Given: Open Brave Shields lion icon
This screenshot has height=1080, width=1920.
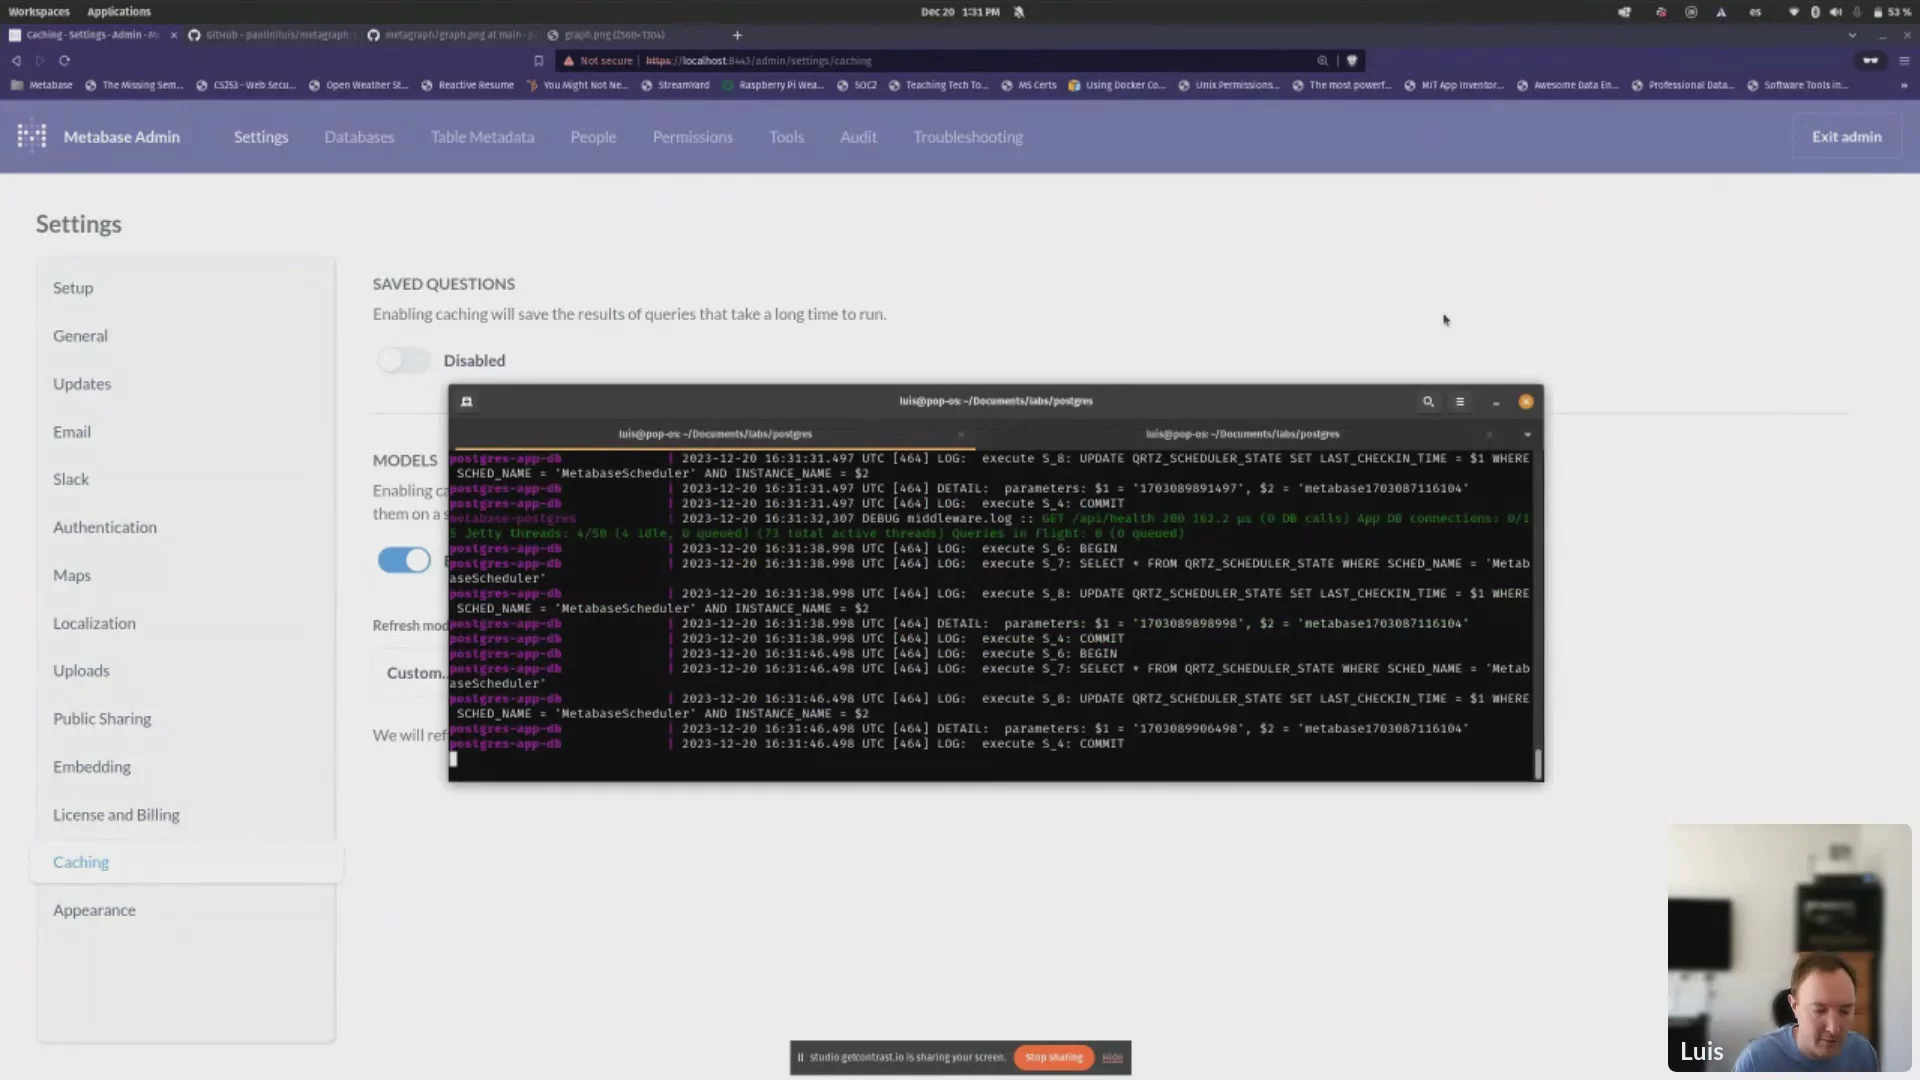Looking at the screenshot, I should [1352, 61].
